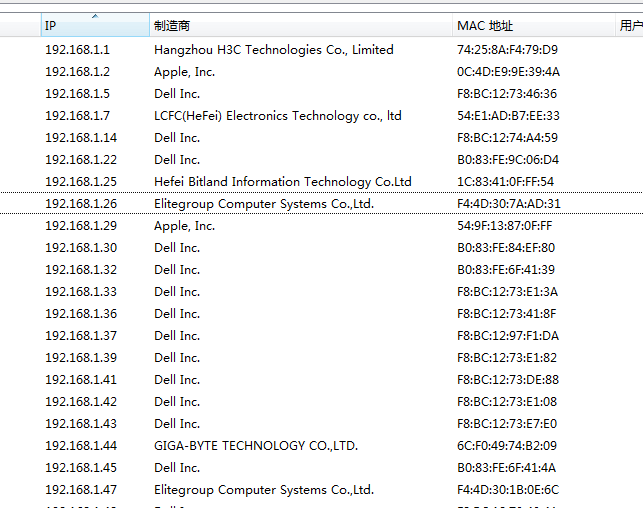This screenshot has width=643, height=508.
Task: Select the Hefei Bitland Information Technology entry
Action: pyautogui.click(x=282, y=182)
